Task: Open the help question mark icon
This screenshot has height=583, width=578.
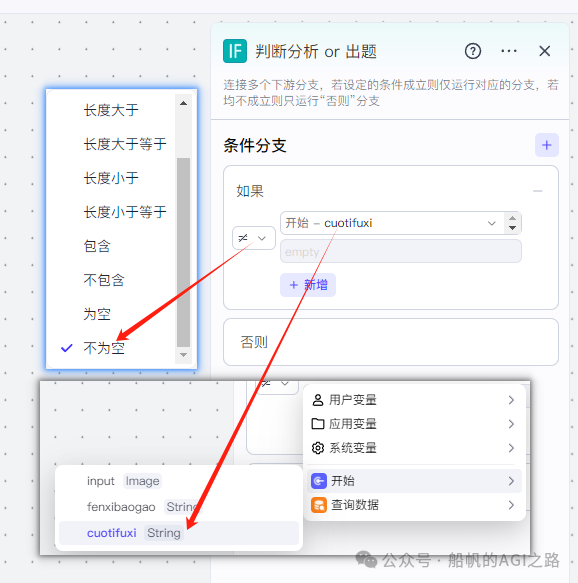Action: point(472,51)
